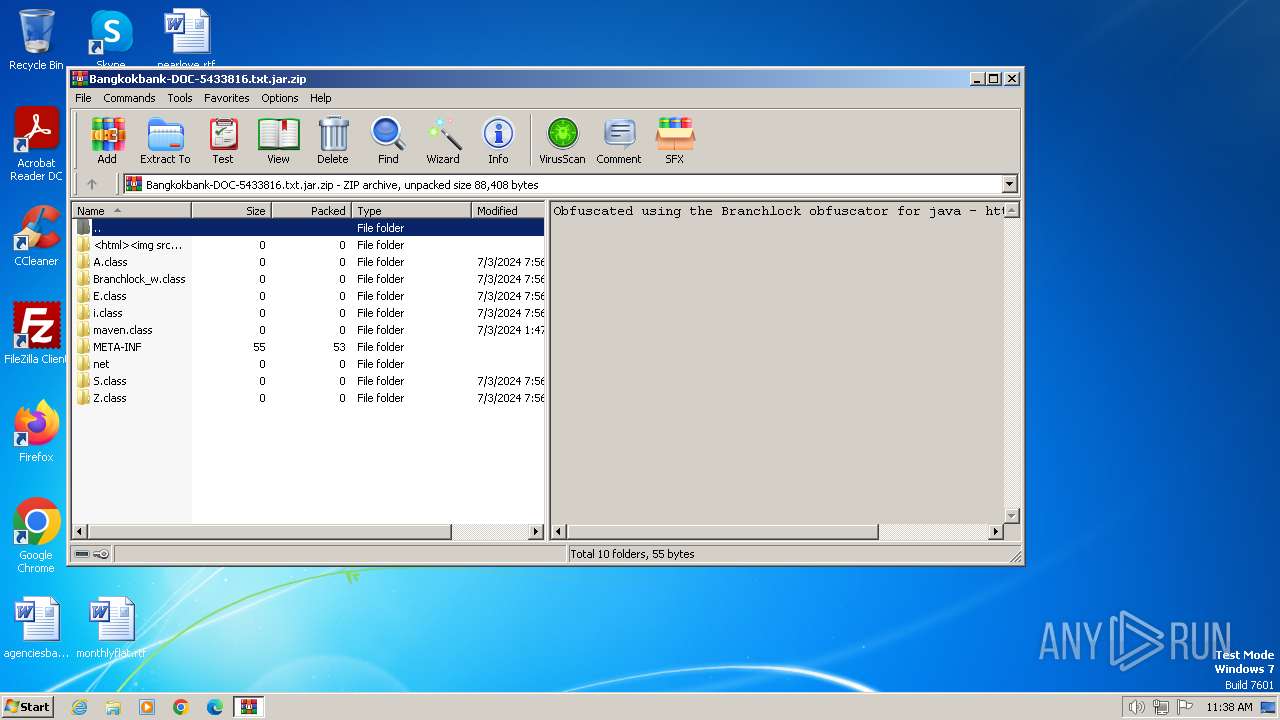
Task: Select the i.class folder
Action: pyautogui.click(x=308, y=313)
